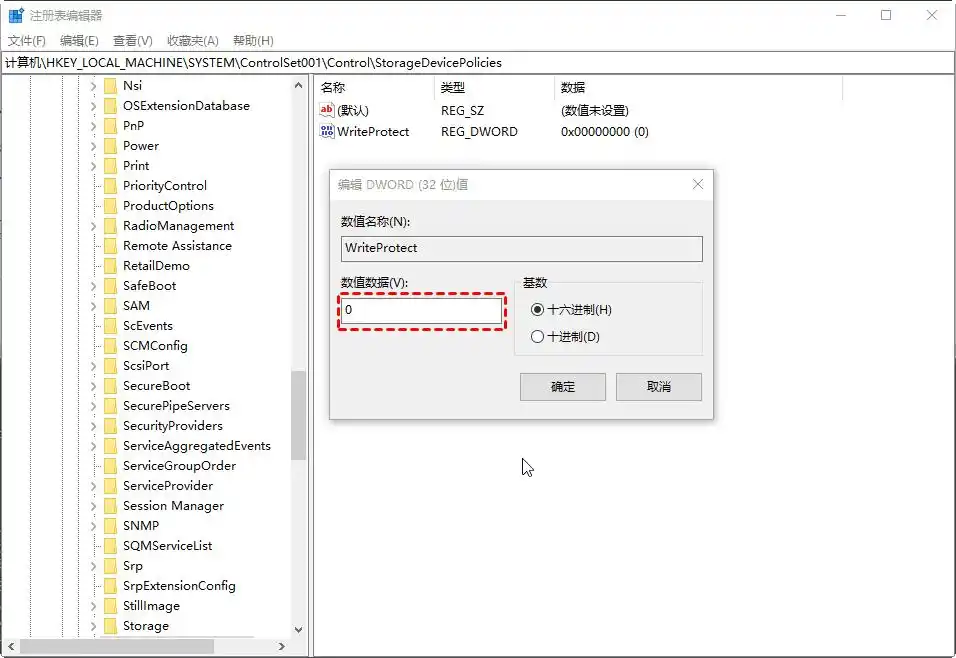956x658 pixels.
Task: Expand the SrpExtensionConfig tree node
Action: pos(92,585)
